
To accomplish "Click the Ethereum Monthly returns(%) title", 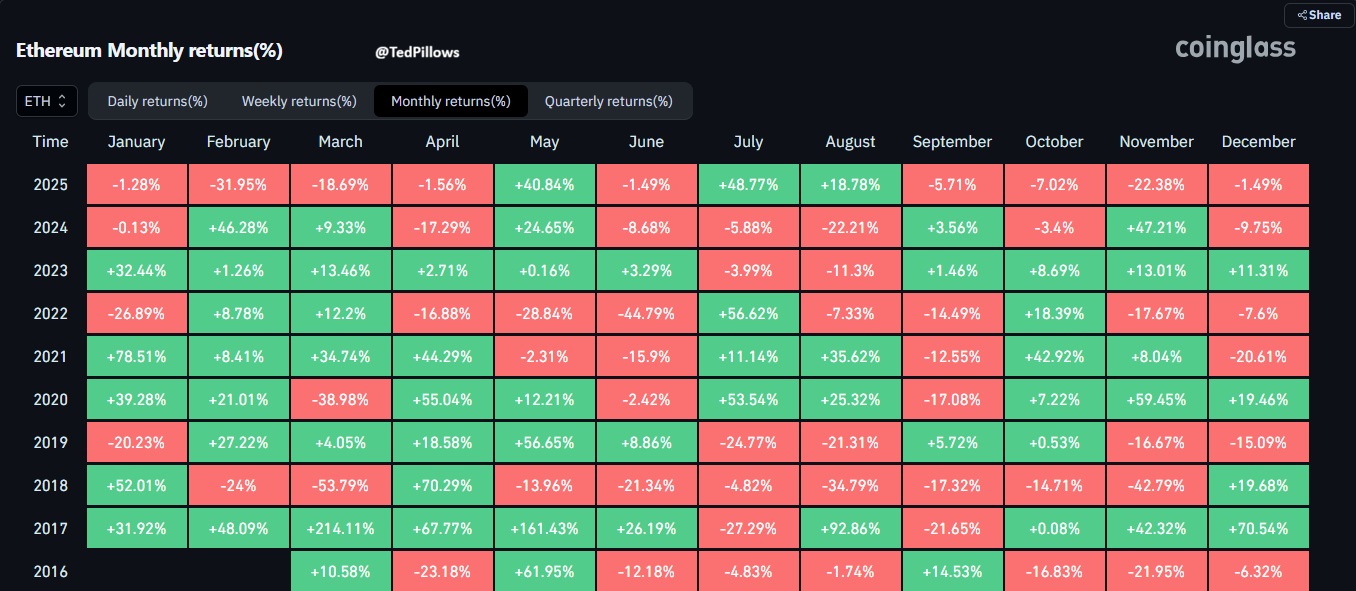I will click(x=149, y=52).
